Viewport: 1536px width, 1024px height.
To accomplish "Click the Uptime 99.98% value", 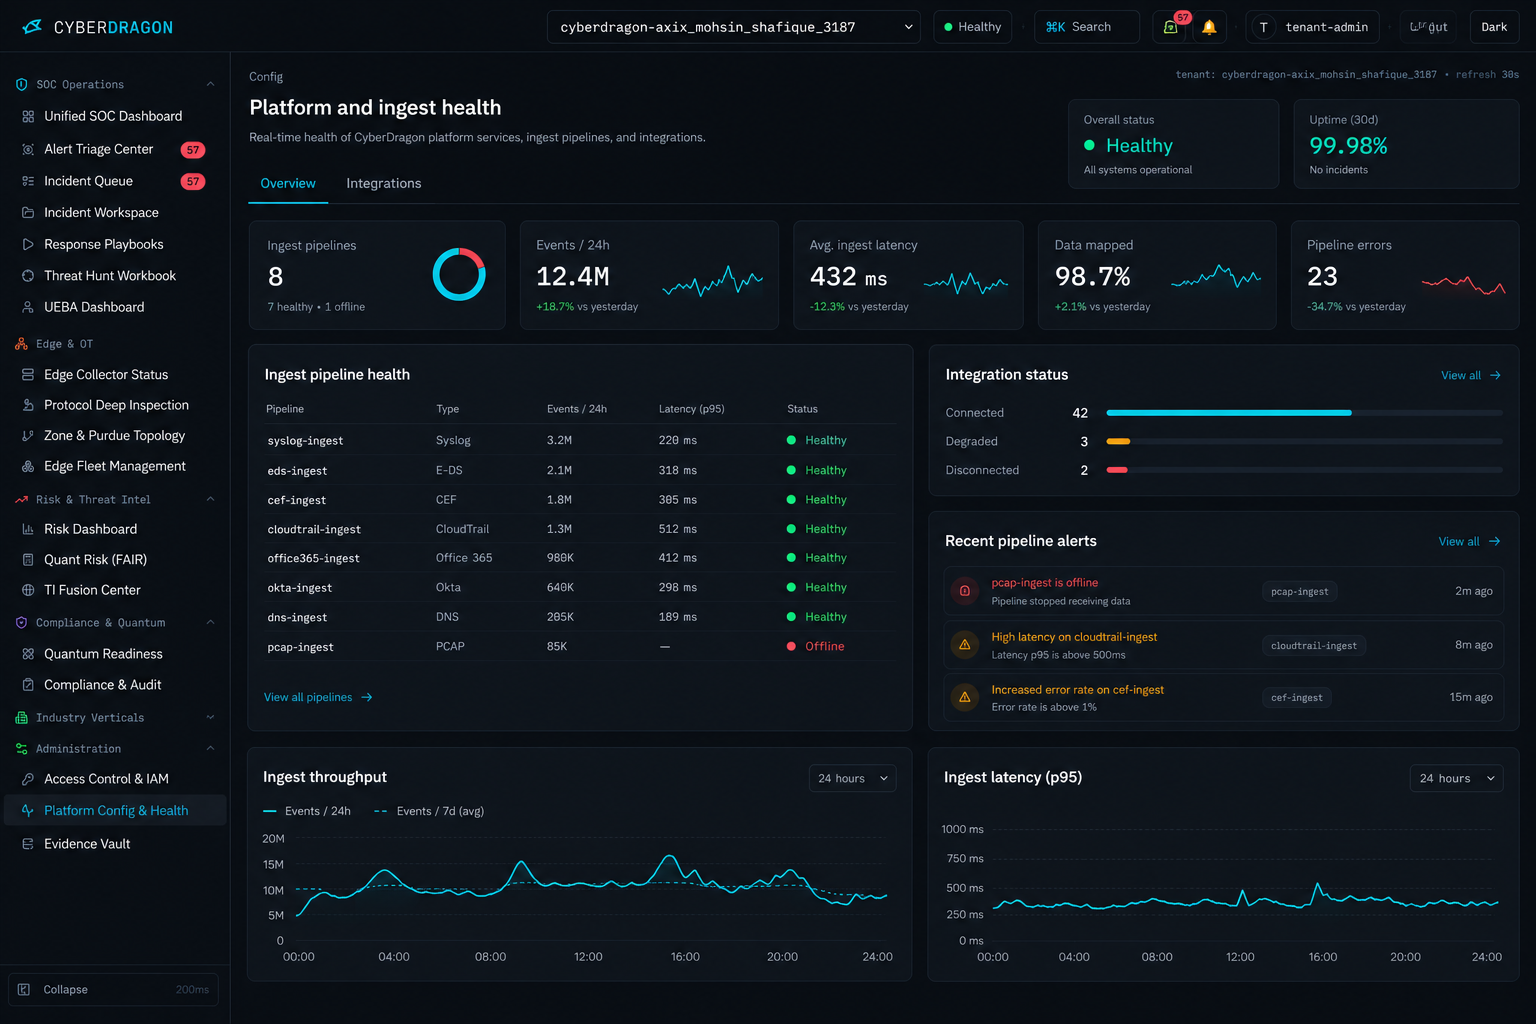I will pos(1349,146).
